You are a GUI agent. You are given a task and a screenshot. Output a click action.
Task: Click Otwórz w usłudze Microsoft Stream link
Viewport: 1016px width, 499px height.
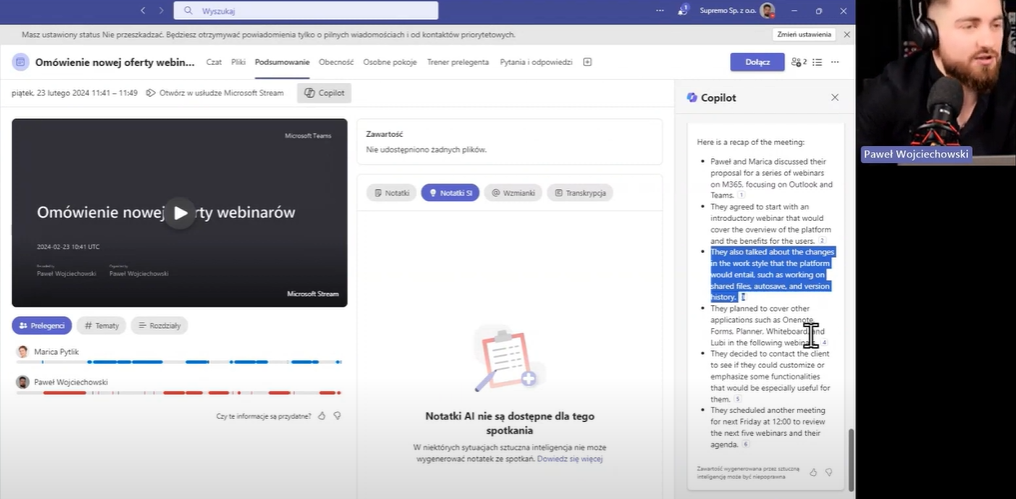click(215, 93)
